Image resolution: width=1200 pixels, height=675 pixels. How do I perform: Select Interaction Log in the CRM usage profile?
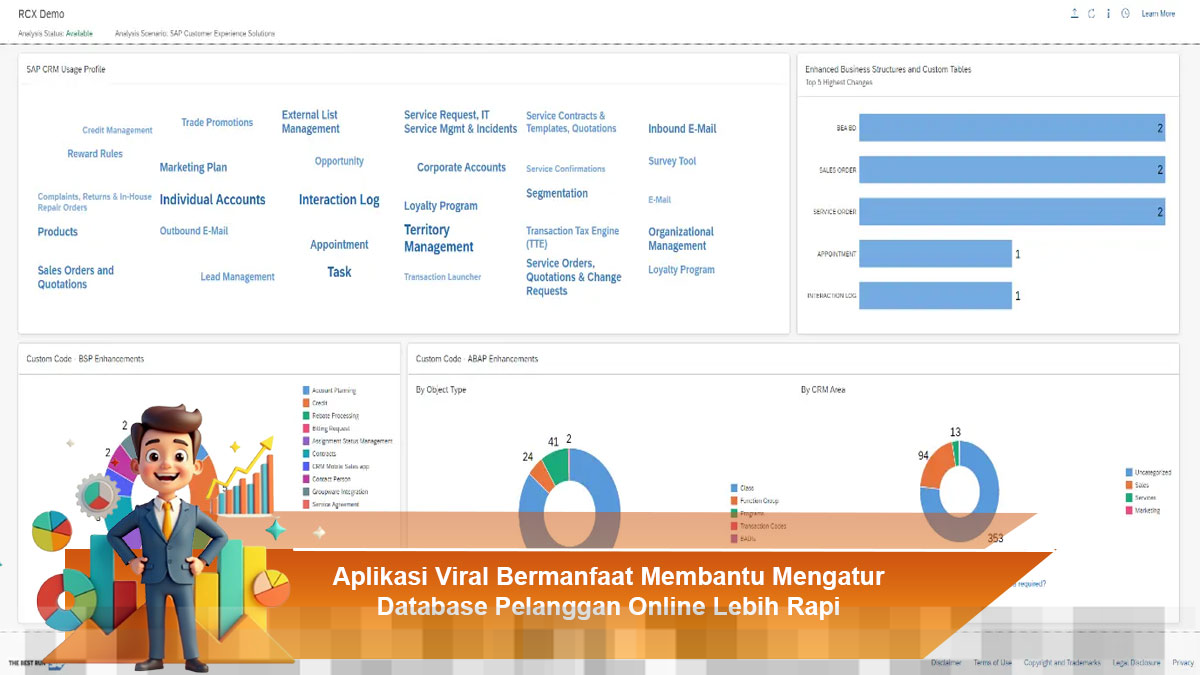tap(338, 200)
